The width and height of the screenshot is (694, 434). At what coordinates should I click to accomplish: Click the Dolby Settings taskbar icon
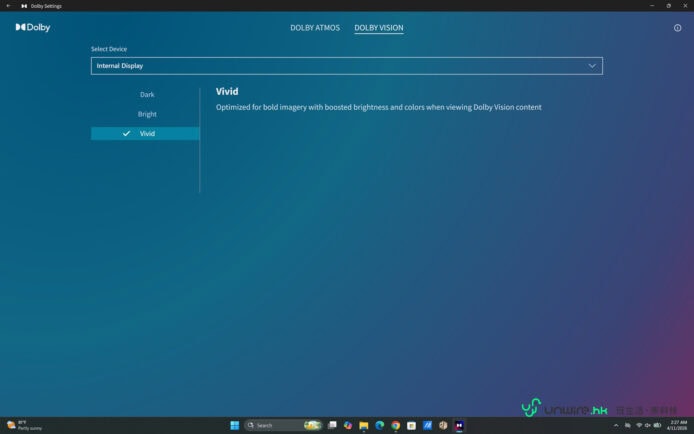pyautogui.click(x=459, y=426)
